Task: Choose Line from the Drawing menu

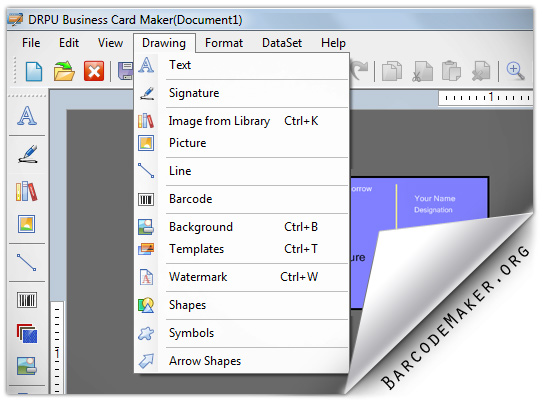Action: (242, 171)
